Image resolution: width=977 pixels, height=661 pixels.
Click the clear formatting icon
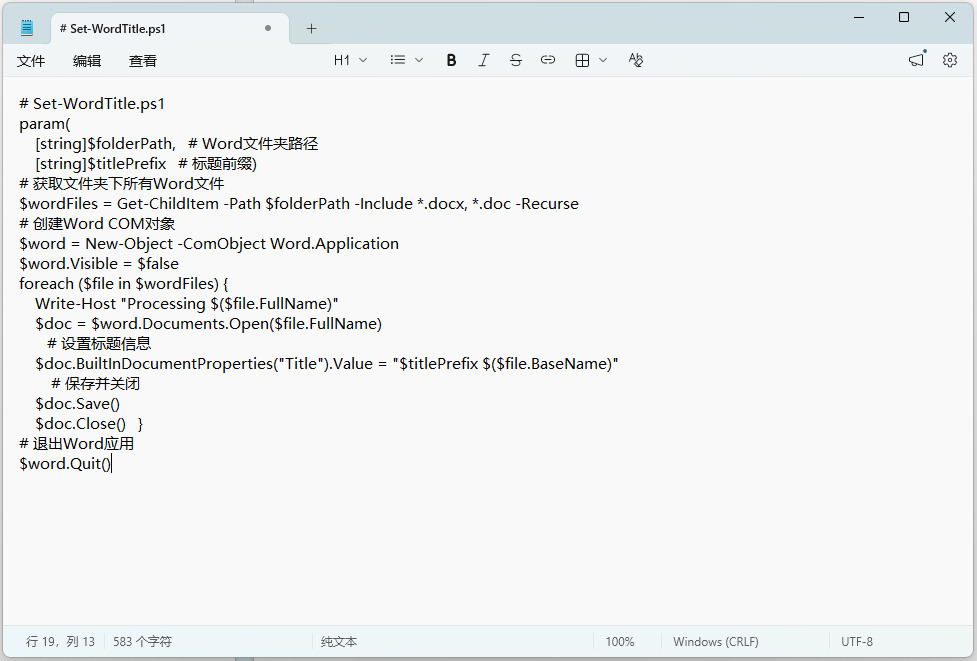(x=635, y=60)
